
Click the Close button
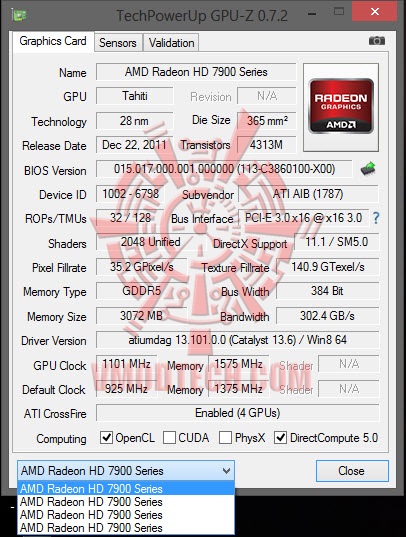point(352,471)
